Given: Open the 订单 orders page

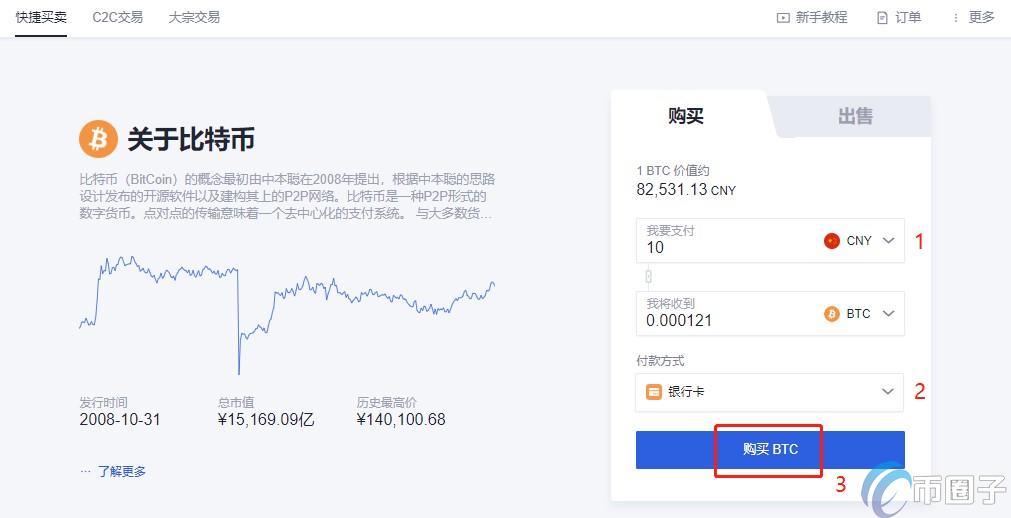Looking at the screenshot, I should click(908, 17).
